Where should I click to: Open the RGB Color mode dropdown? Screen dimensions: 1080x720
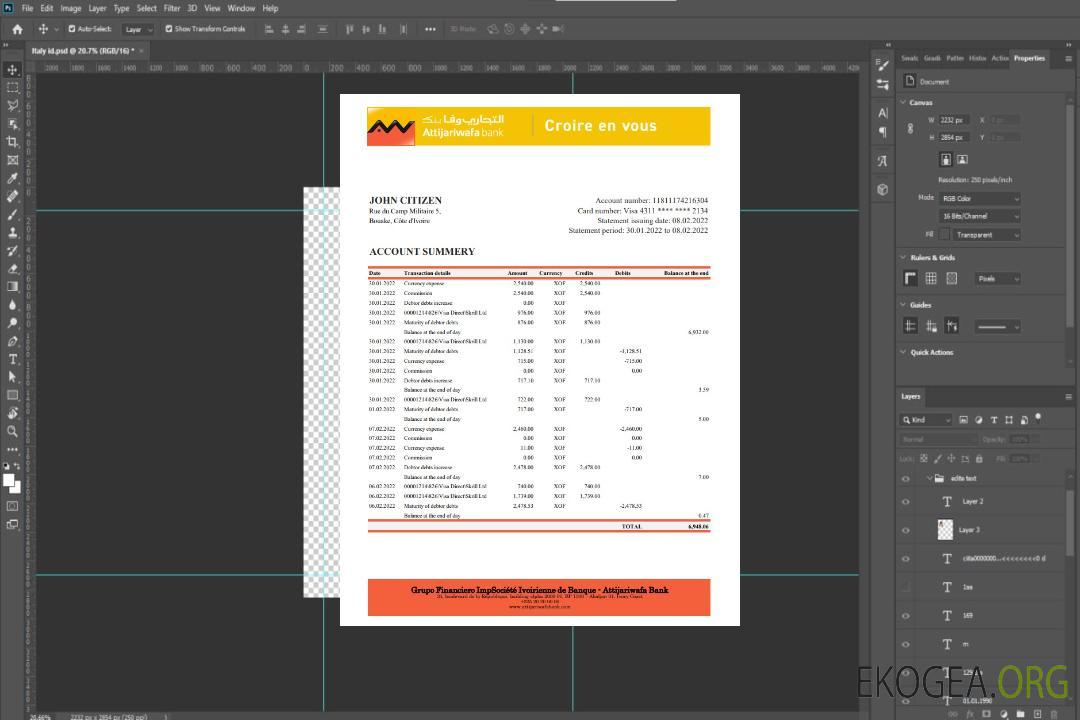[x=979, y=198]
